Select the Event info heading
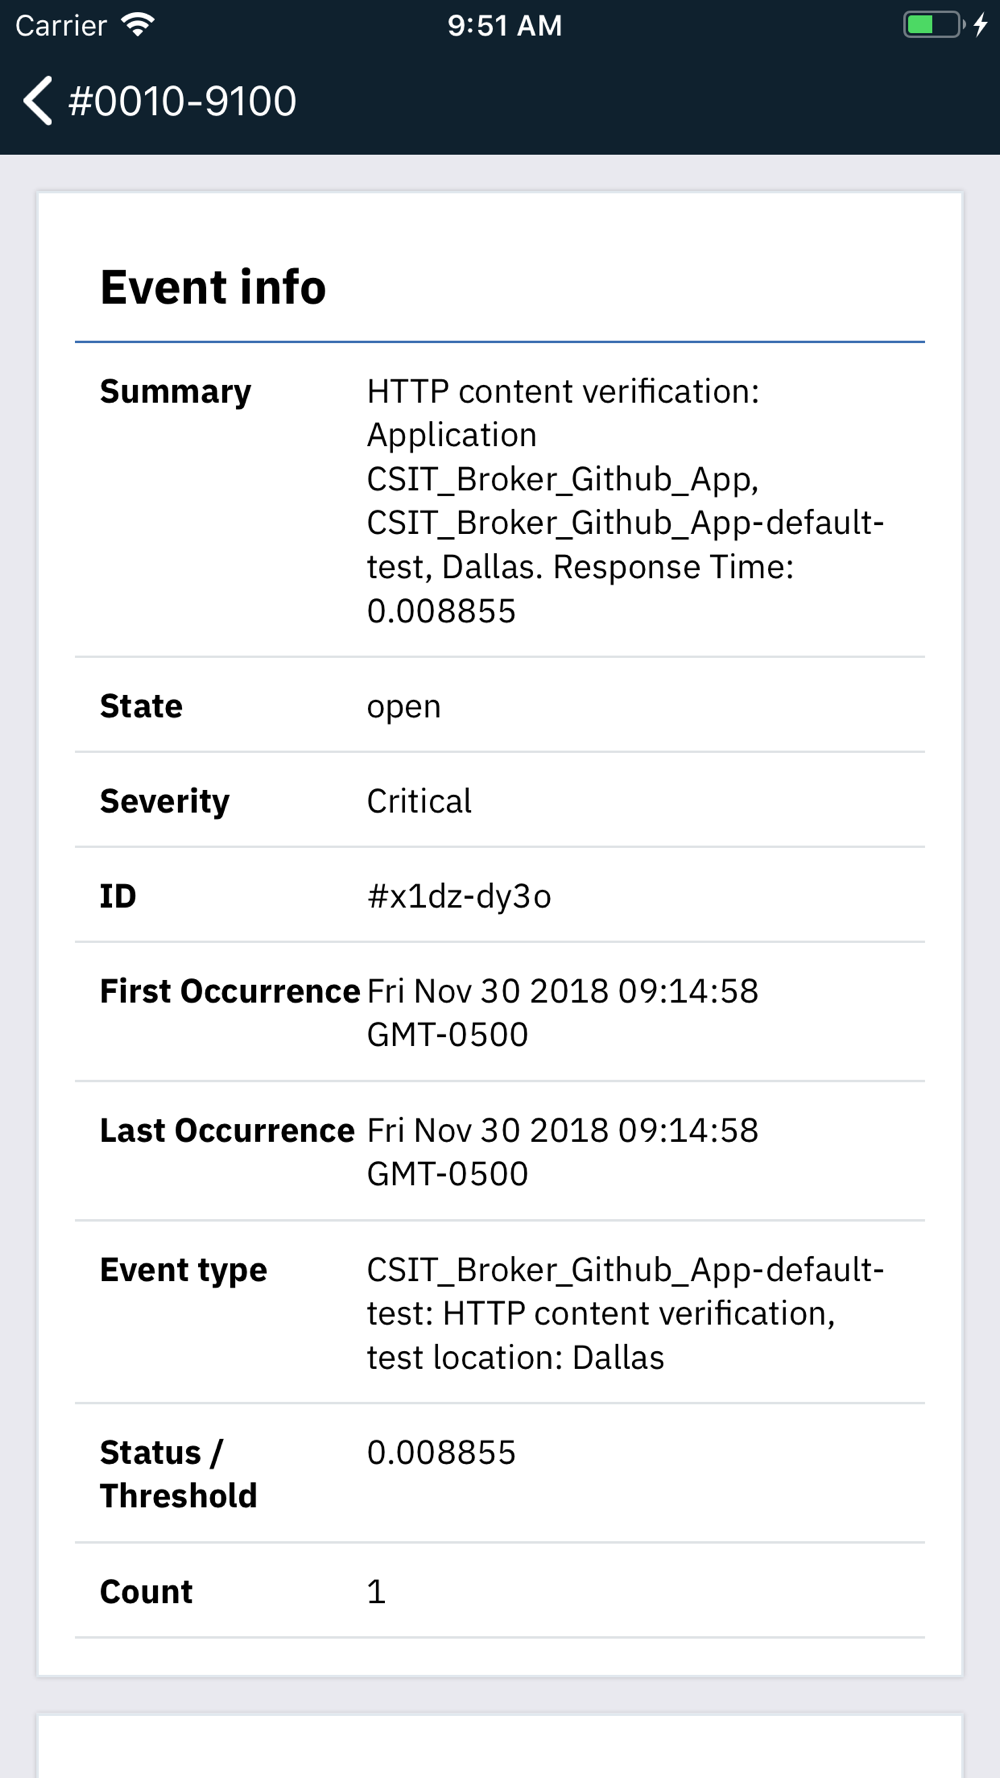This screenshot has height=1778, width=1000. click(213, 288)
